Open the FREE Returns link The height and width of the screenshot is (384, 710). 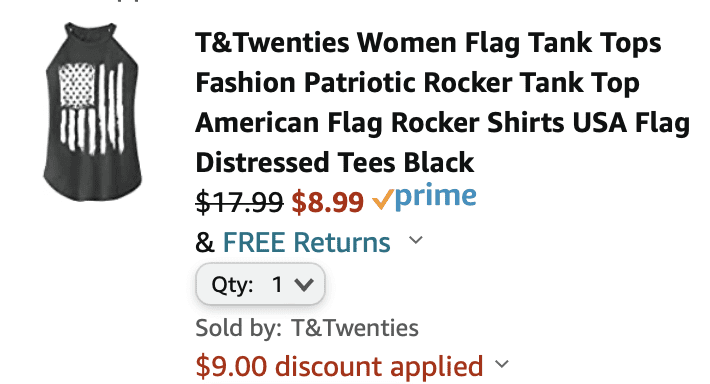click(307, 242)
